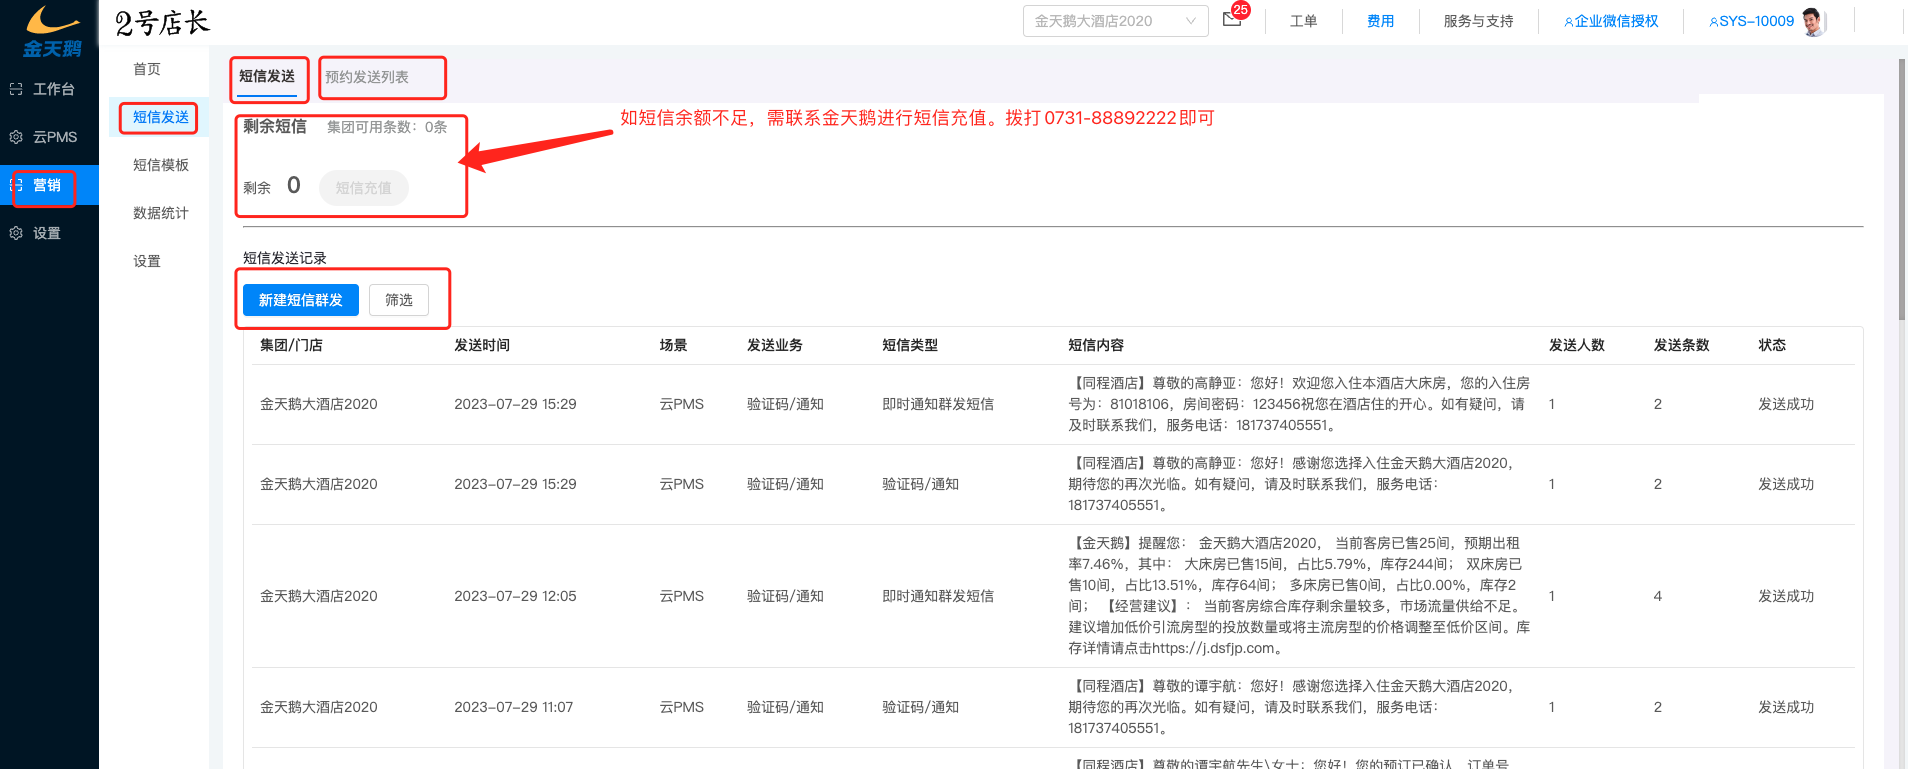
Task: Expand the 金天鹅大酒店2020 hotel dropdown
Action: [x=1115, y=21]
